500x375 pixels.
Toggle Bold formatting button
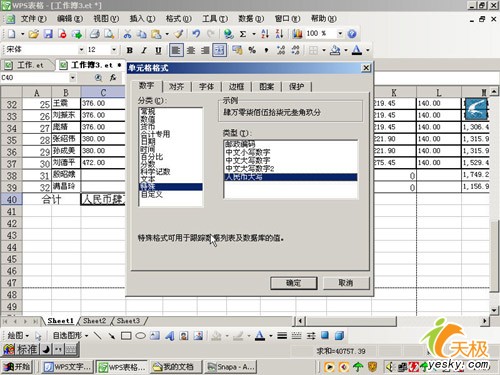click(130, 50)
